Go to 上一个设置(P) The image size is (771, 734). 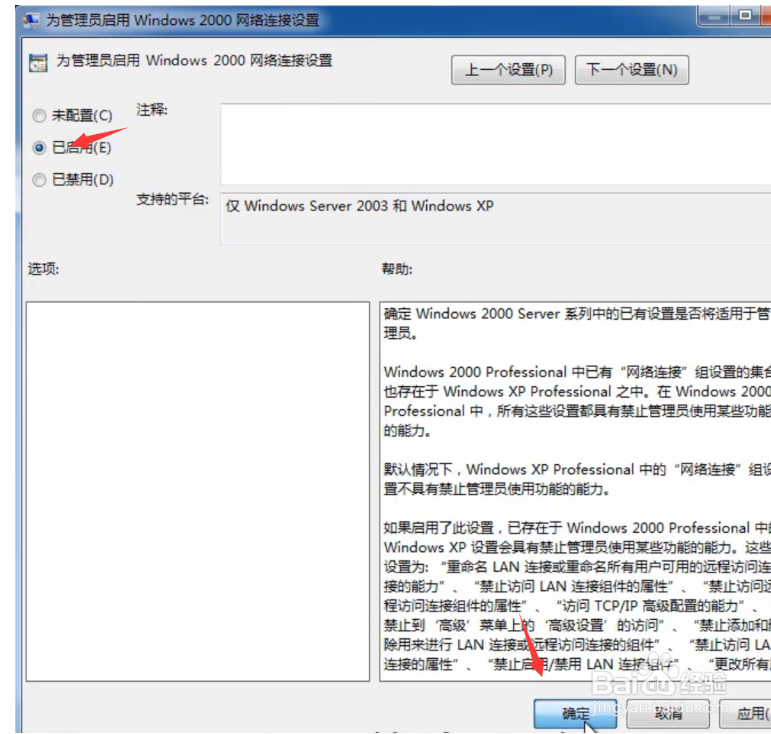508,70
